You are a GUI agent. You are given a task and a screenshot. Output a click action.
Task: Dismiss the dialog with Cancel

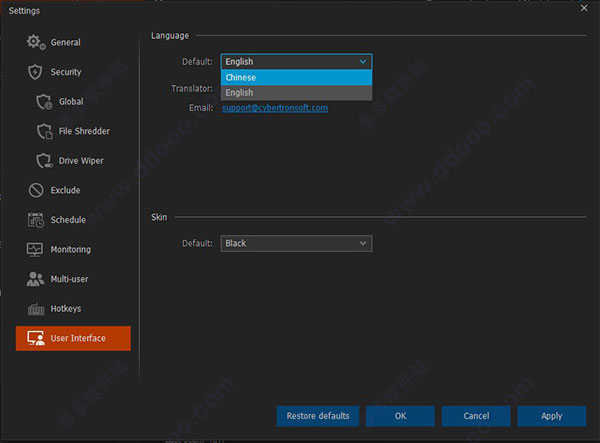click(476, 416)
